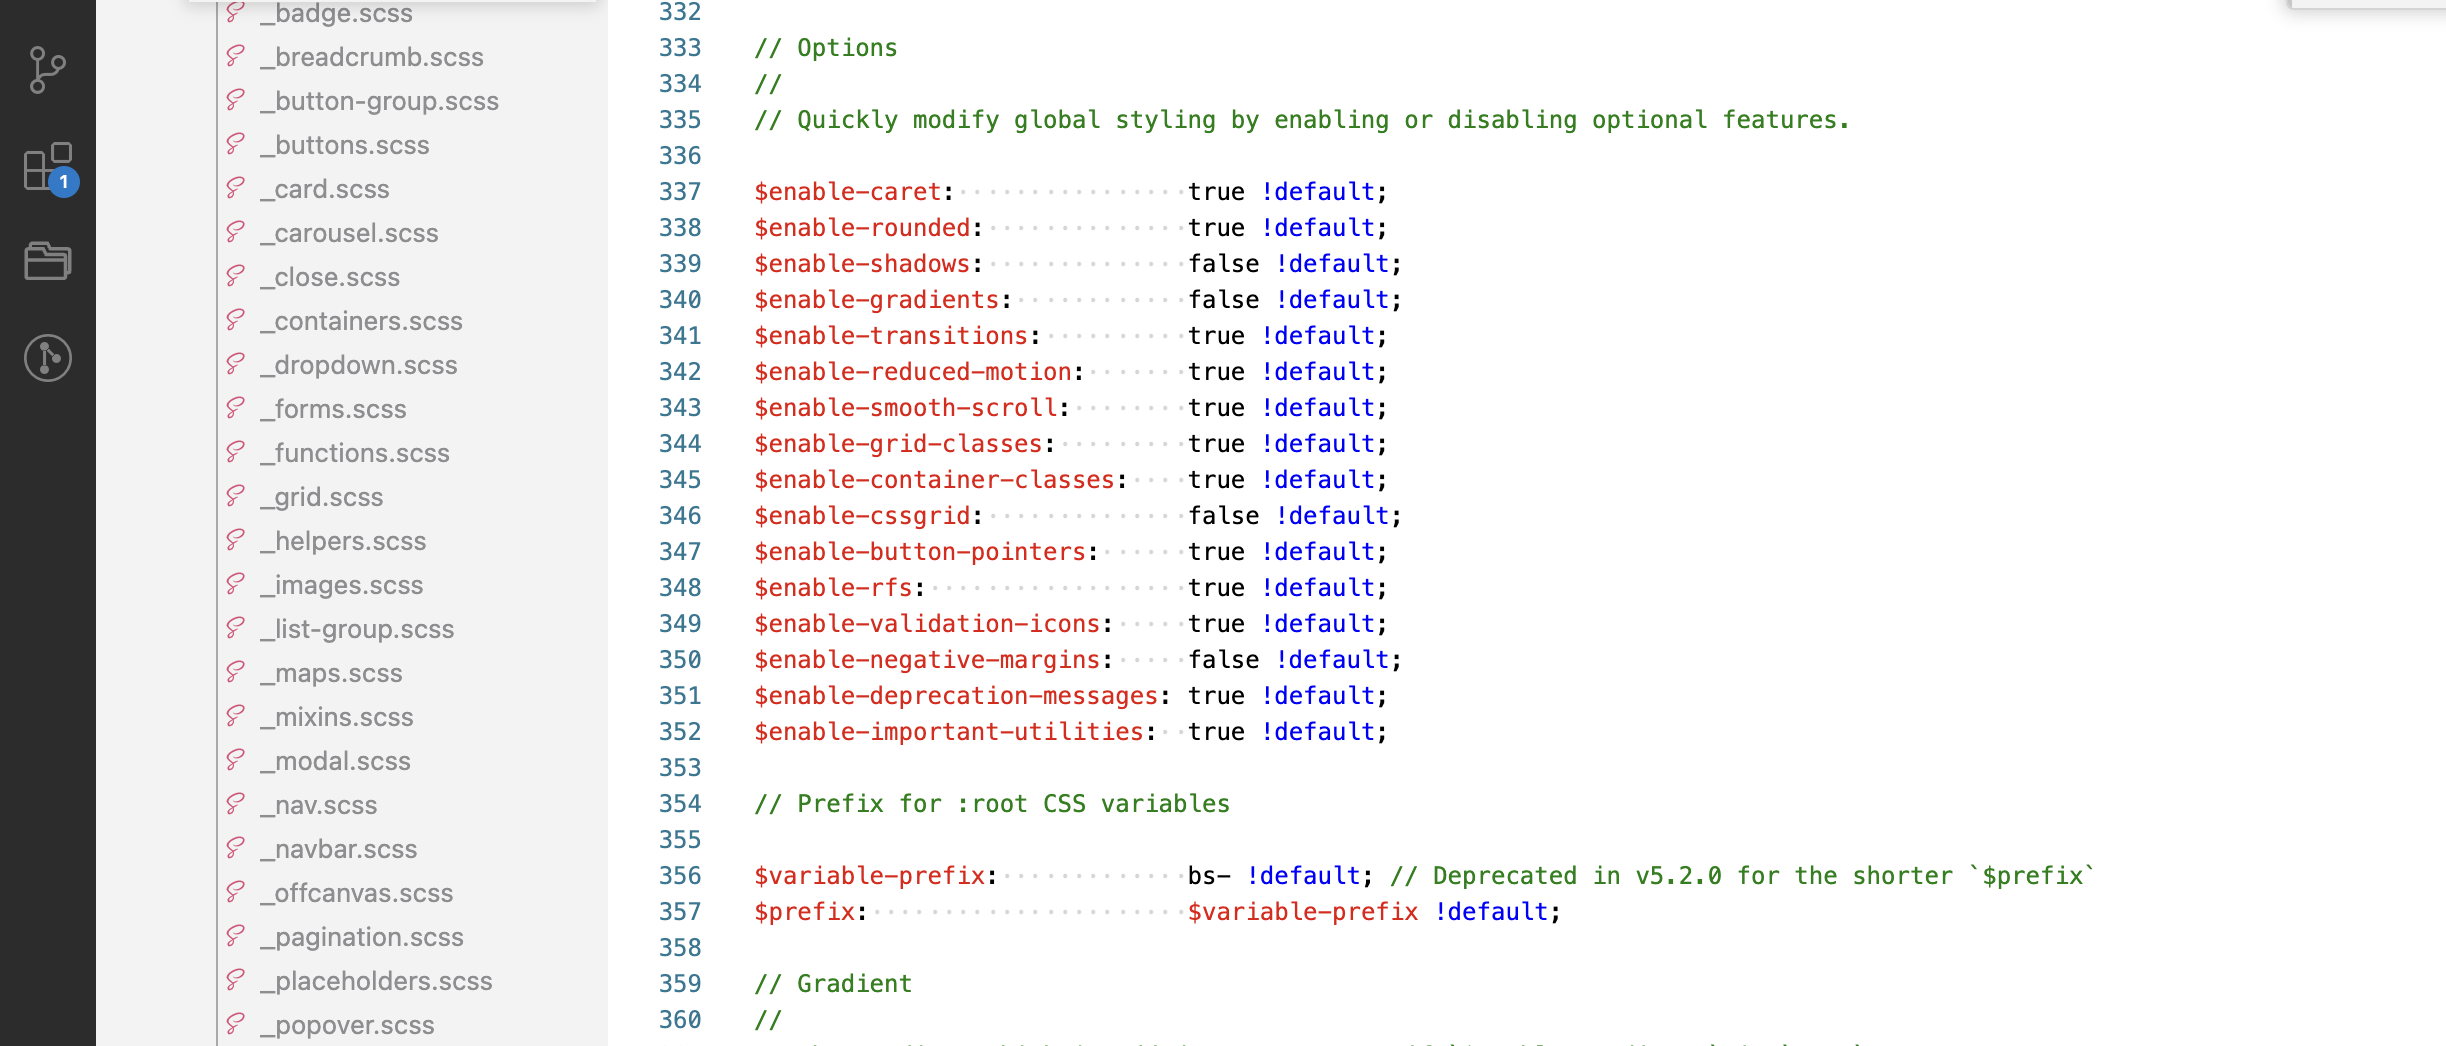
Task: Open _mixins.scss file
Action: [336, 717]
